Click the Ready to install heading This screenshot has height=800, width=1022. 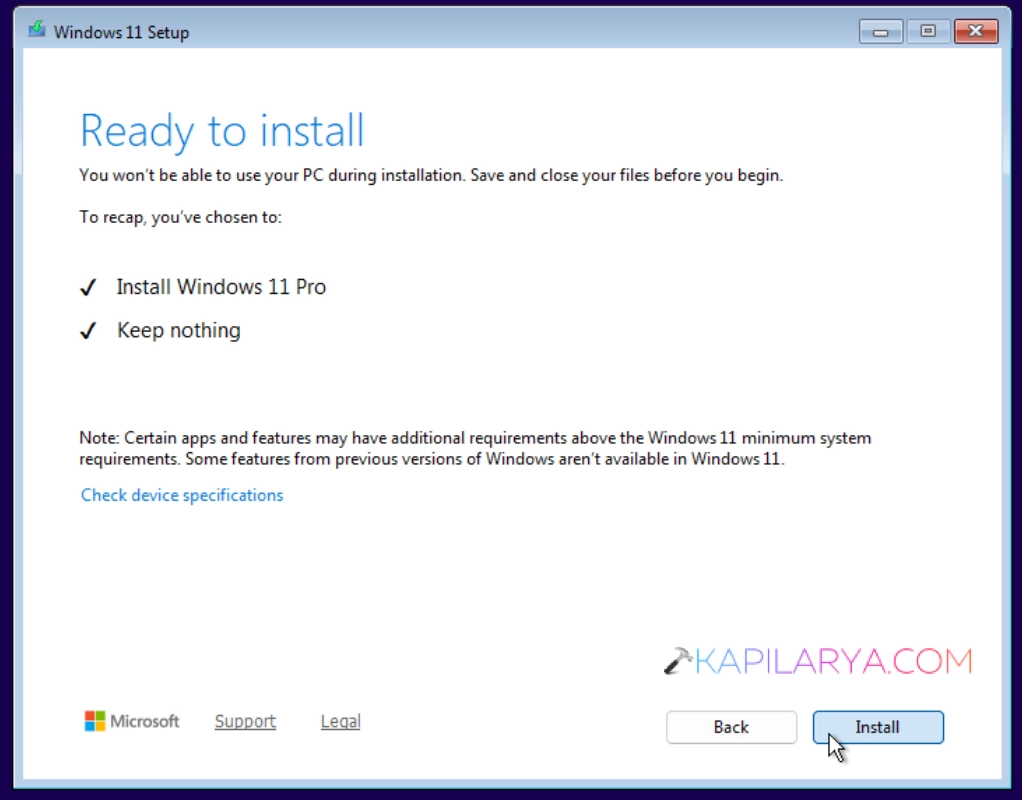click(222, 131)
